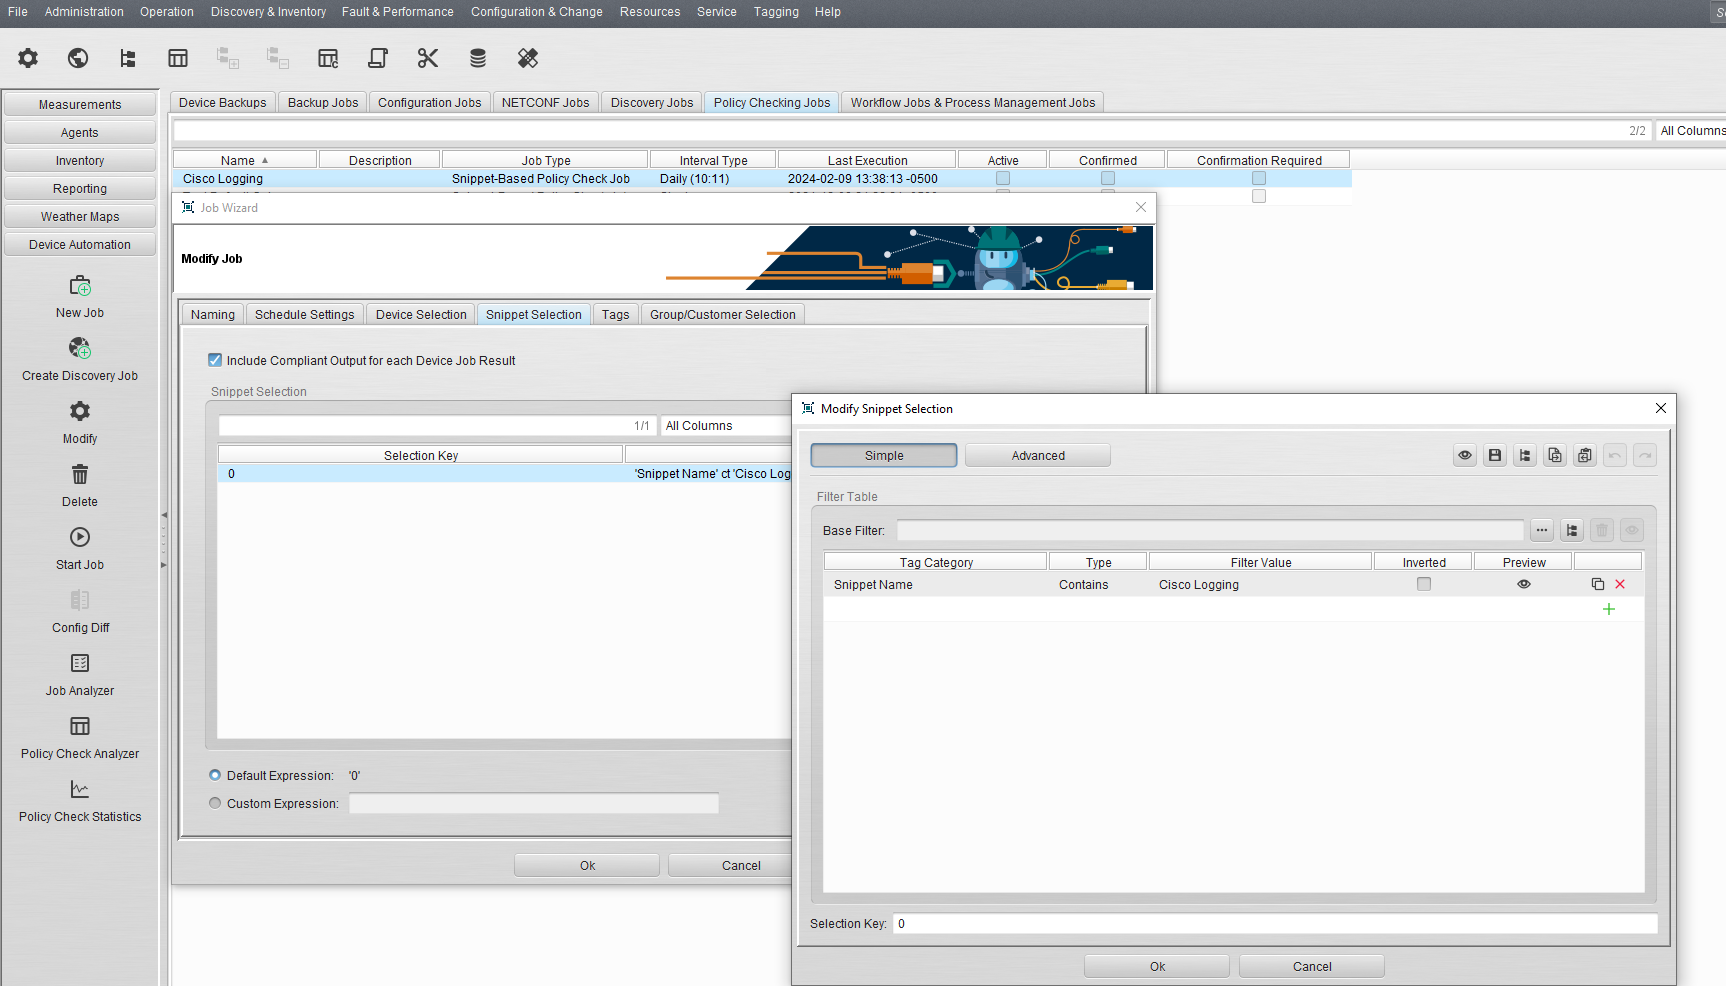Image resolution: width=1726 pixels, height=986 pixels.
Task: Open the NETCONF Jobs tab
Action: coord(545,102)
